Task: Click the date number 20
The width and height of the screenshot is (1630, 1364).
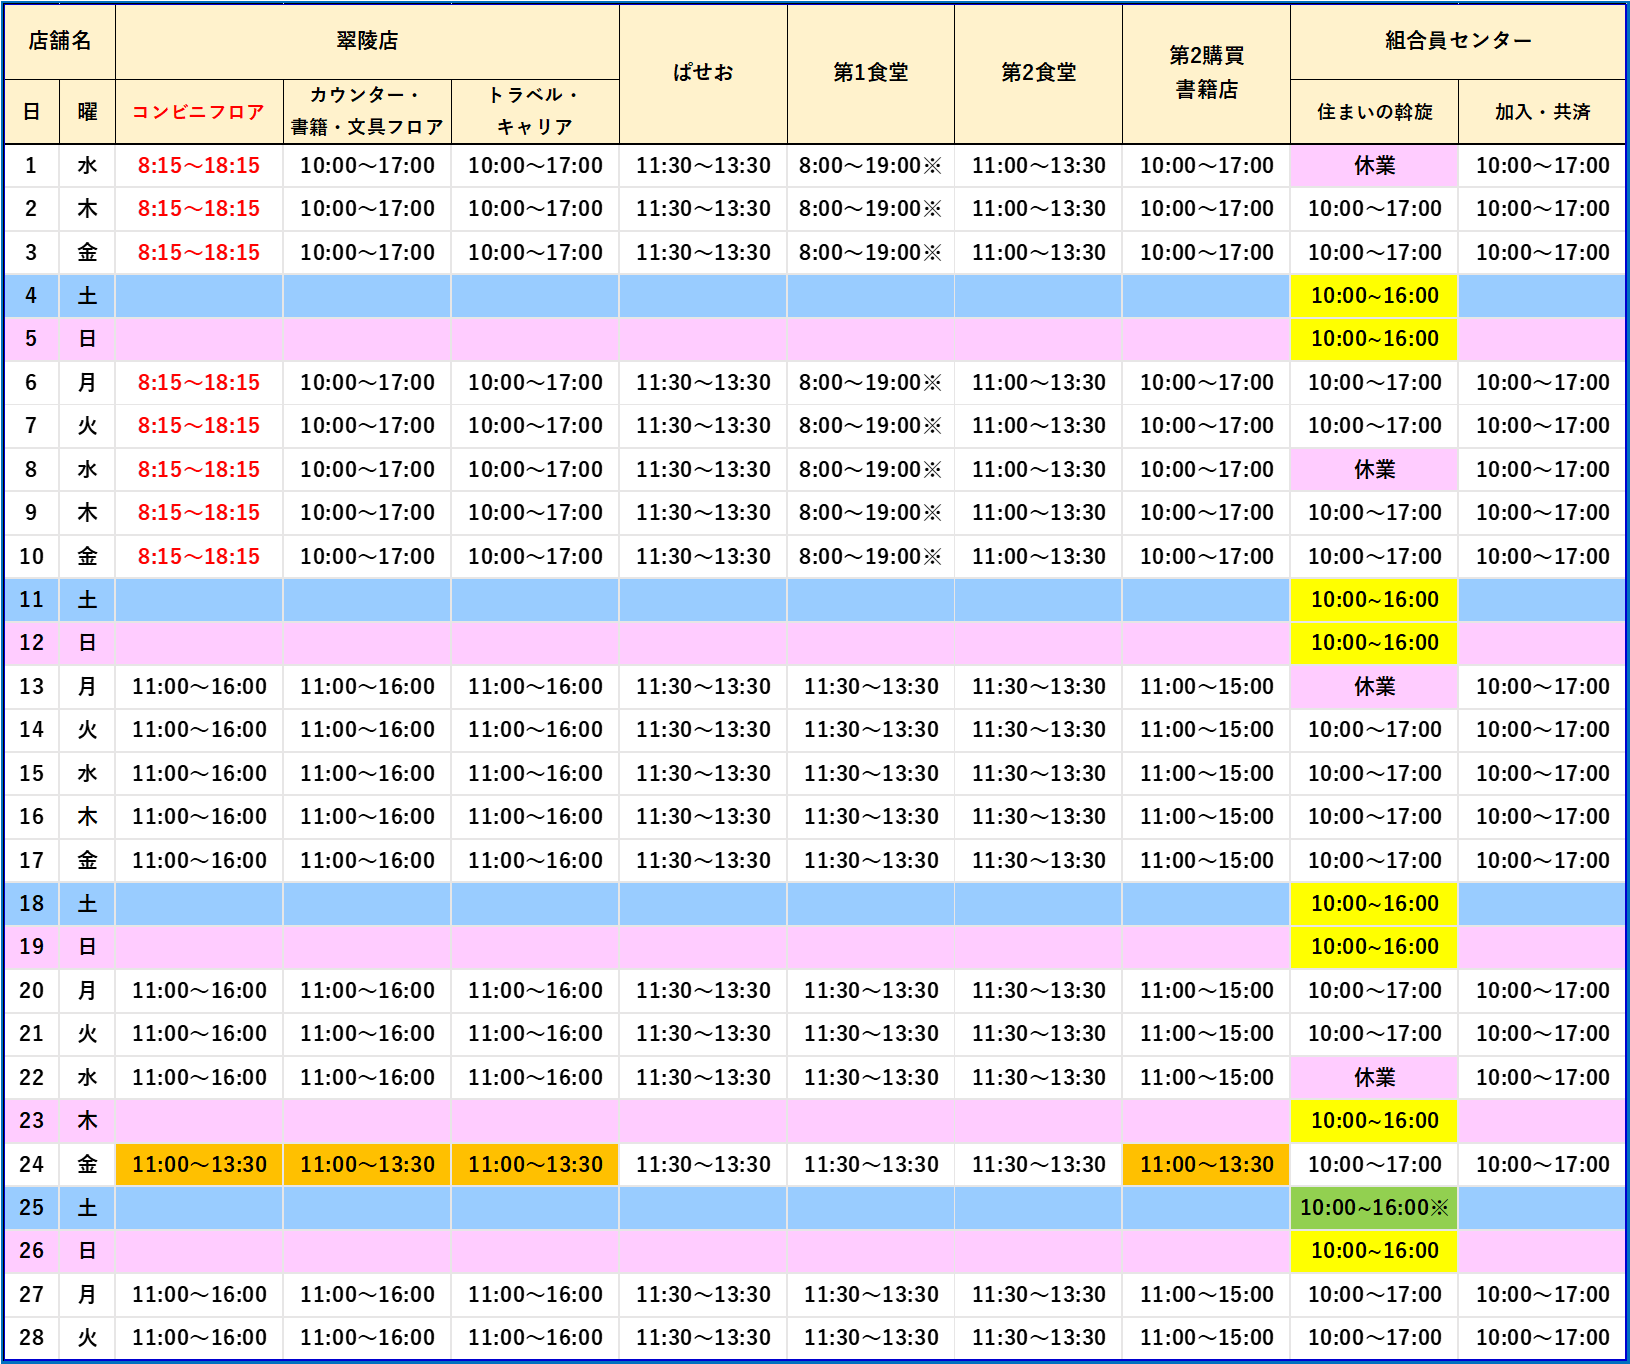Action: click(32, 991)
